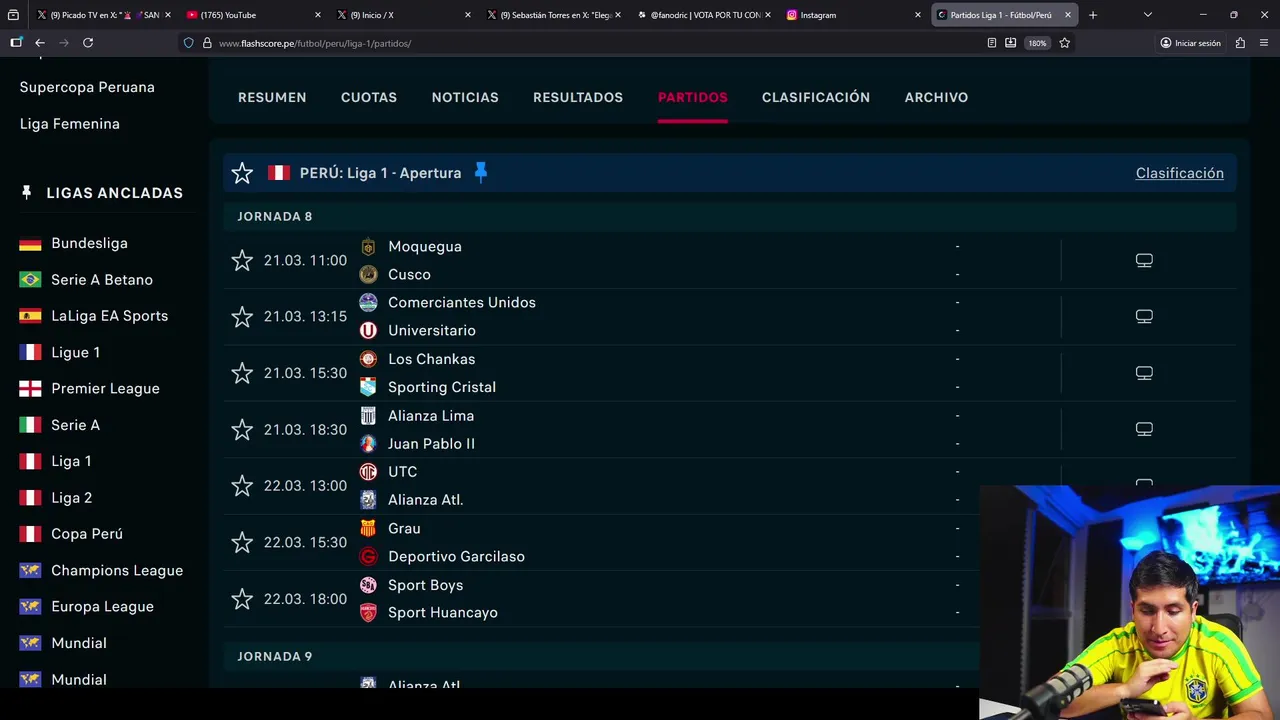Viewport: 1280px width, 720px height.
Task: Open Premier League pinned league
Action: click(105, 388)
